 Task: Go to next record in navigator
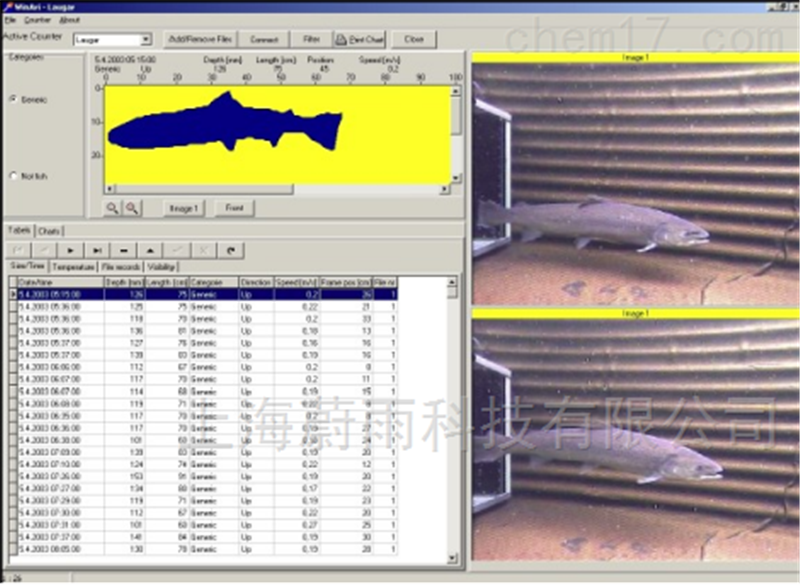tap(71, 250)
